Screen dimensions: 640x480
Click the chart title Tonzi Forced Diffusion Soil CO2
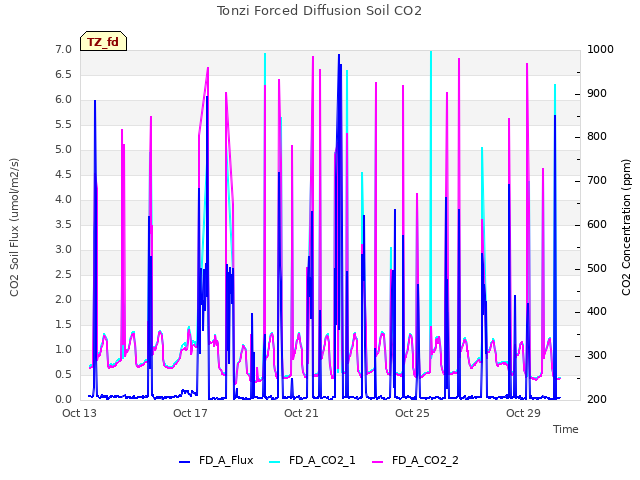click(x=319, y=11)
